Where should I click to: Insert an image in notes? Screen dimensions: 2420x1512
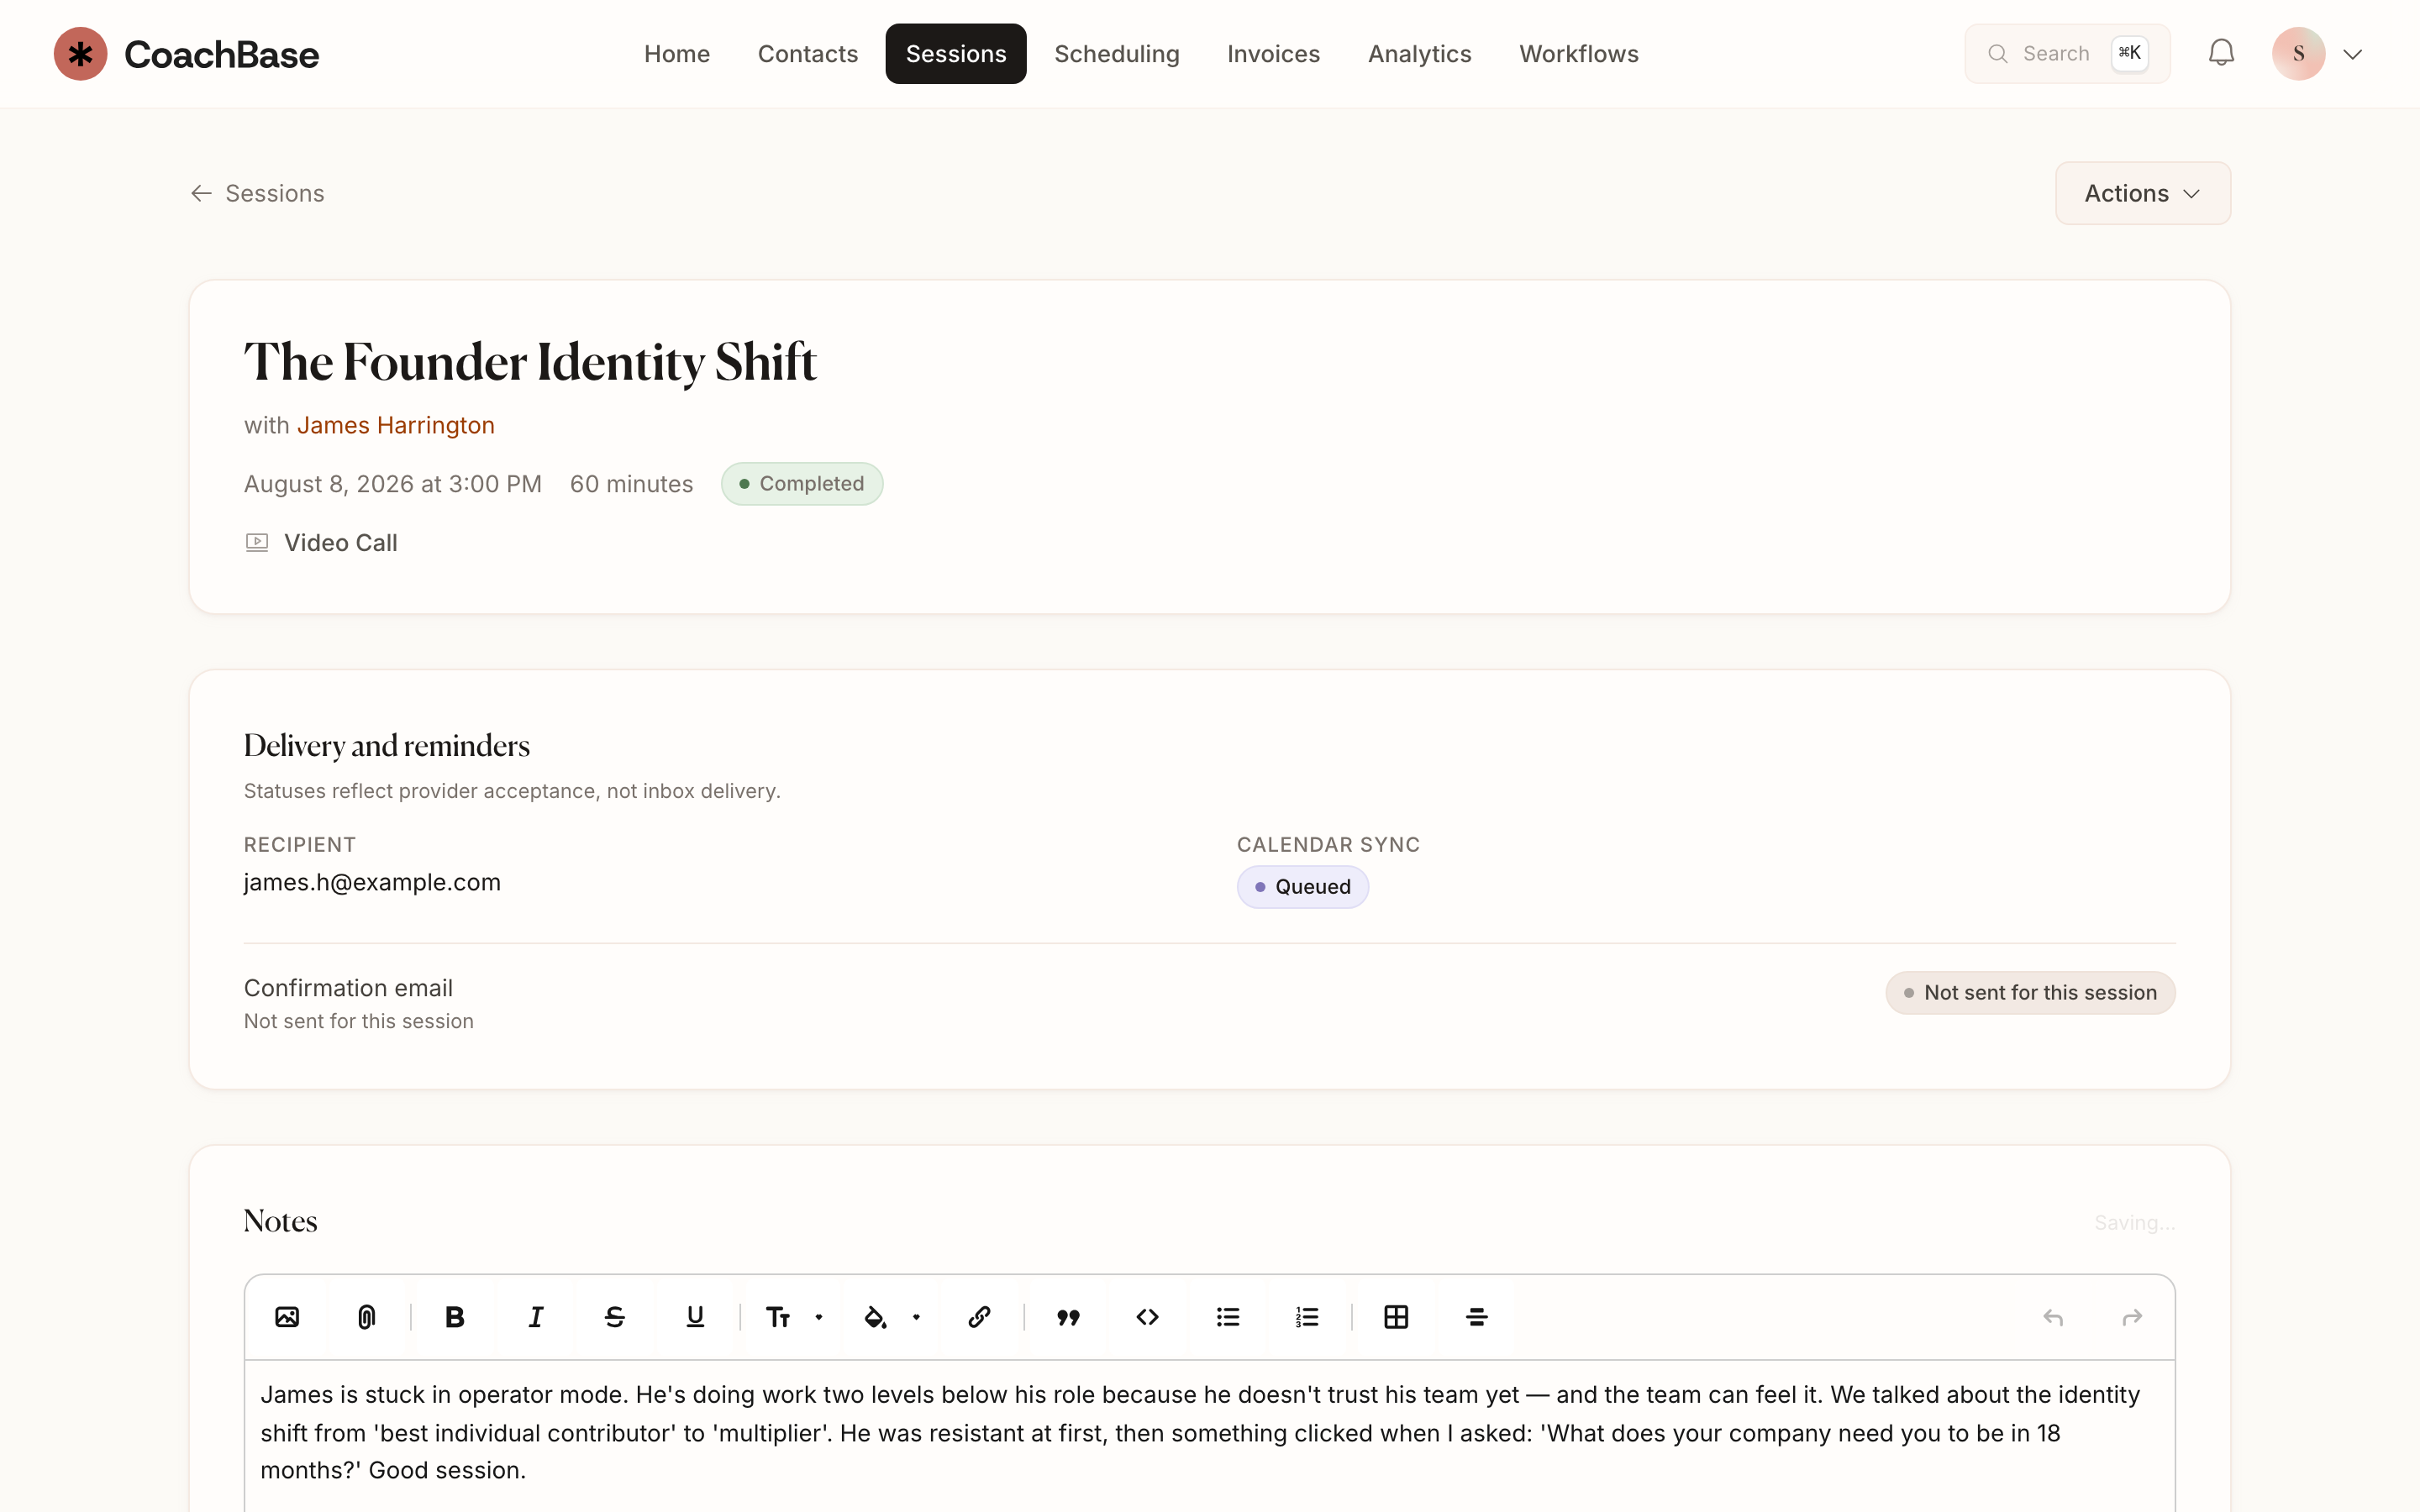287,1317
